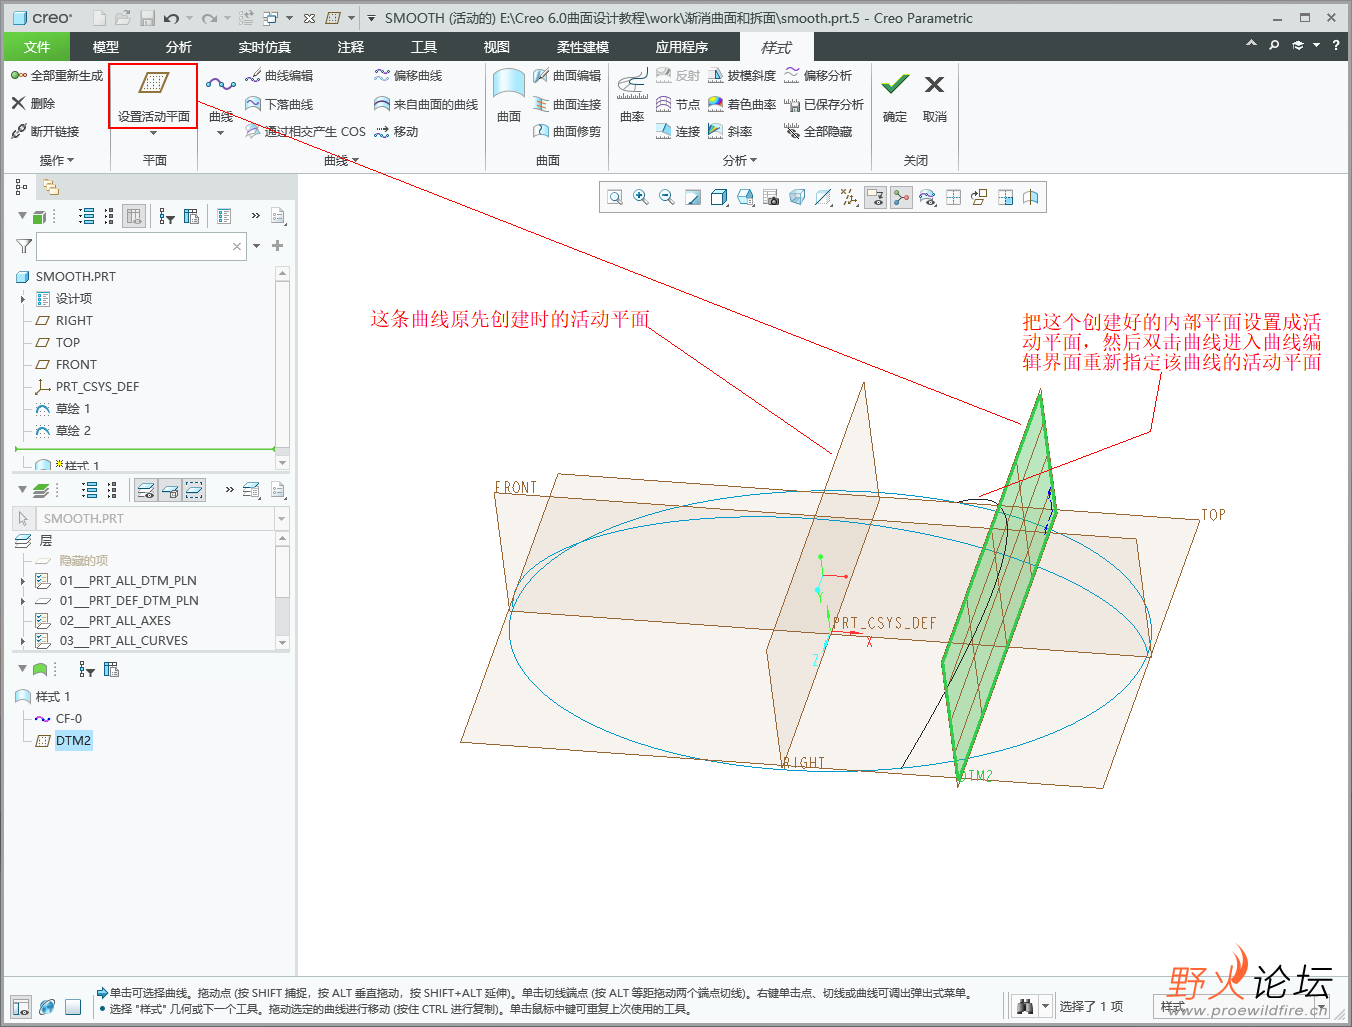
Task: Click the 删除 (delete) operation
Action: pyautogui.click(x=33, y=104)
